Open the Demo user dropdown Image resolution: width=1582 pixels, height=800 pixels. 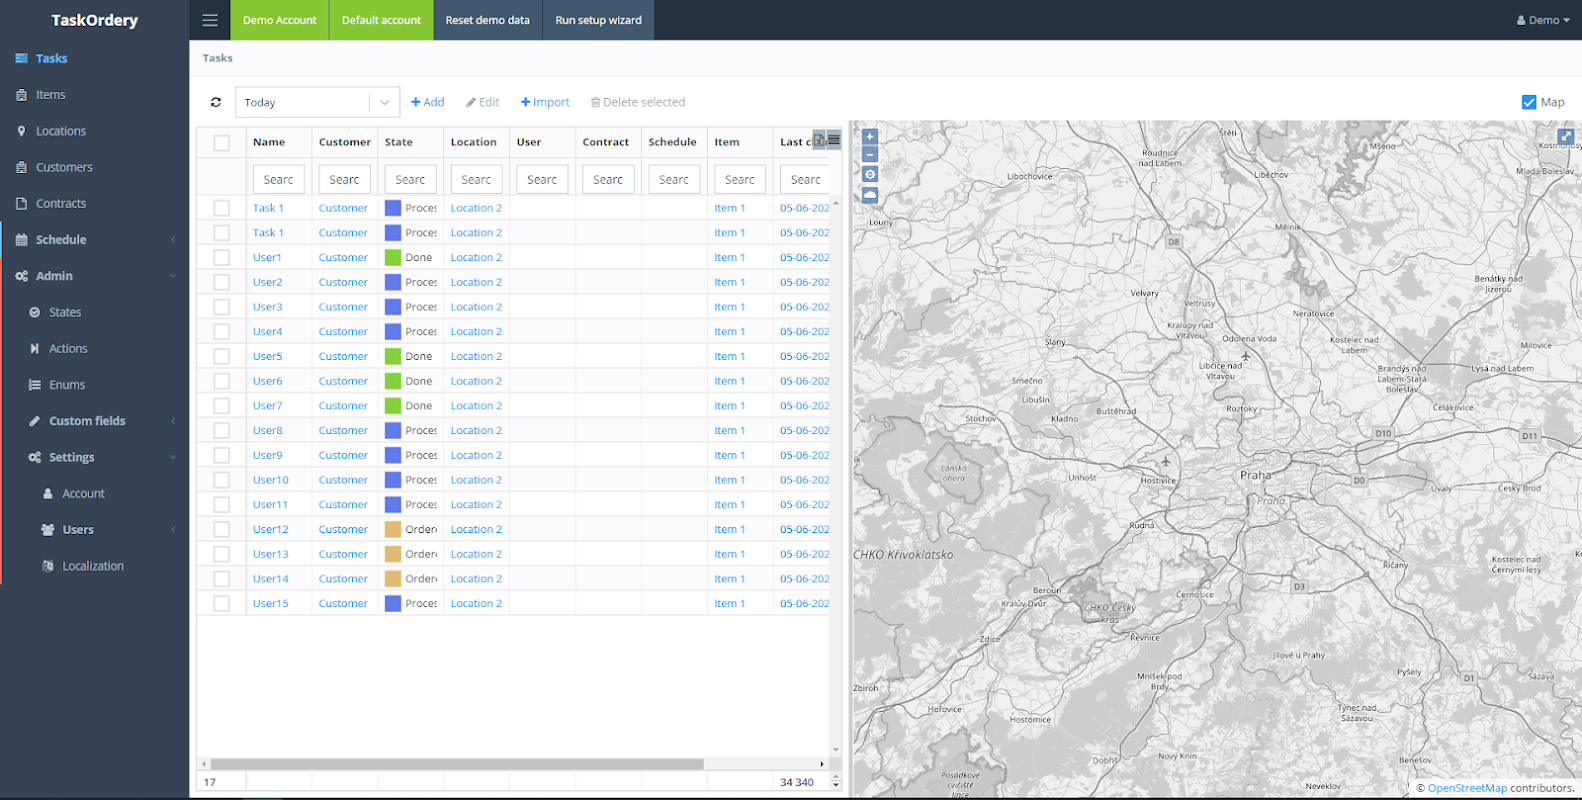click(1543, 20)
